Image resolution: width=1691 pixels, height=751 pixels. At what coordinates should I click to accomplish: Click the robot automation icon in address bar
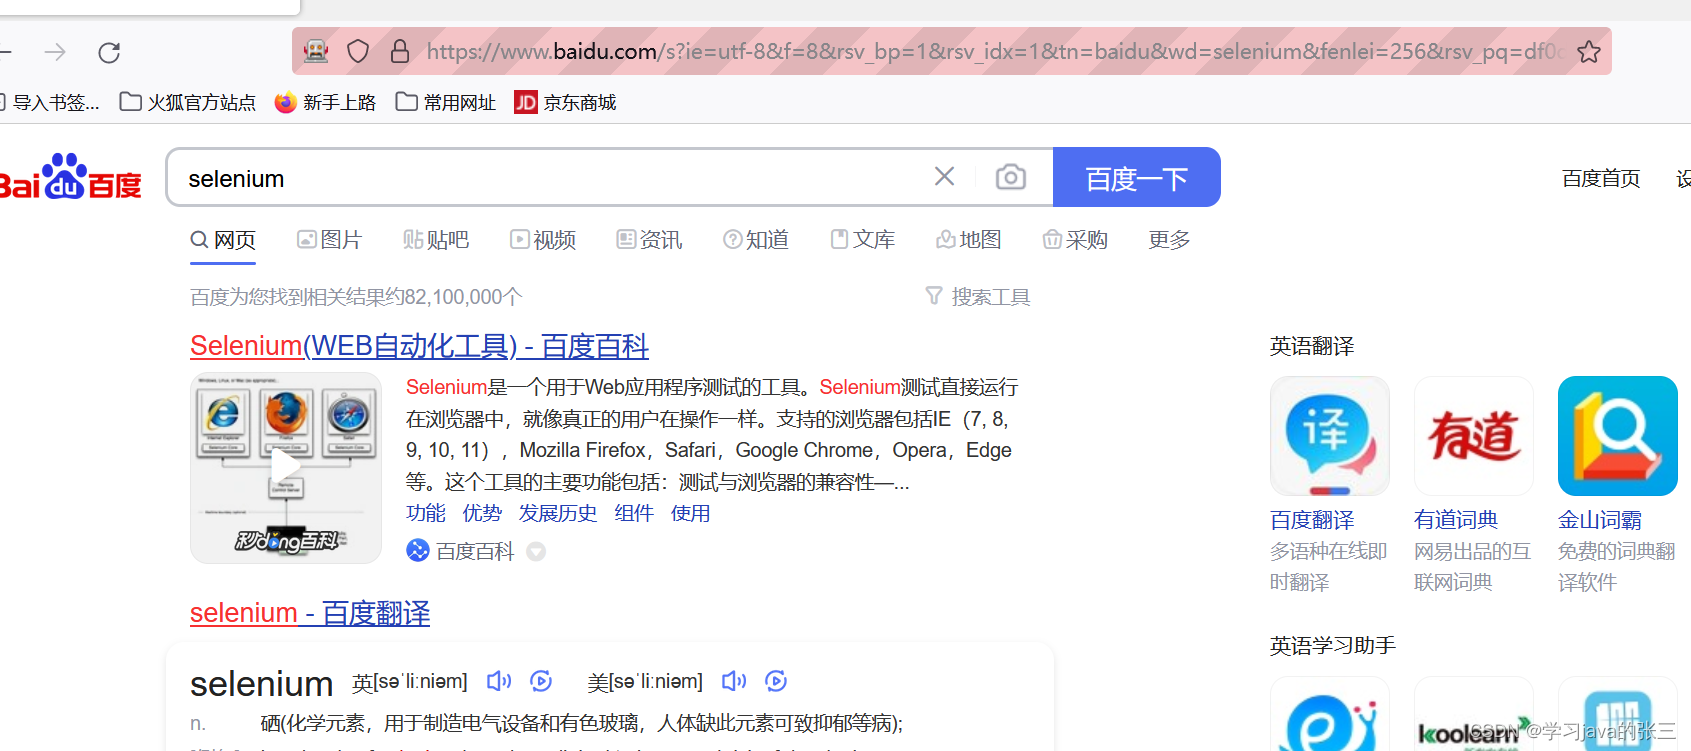pyautogui.click(x=316, y=51)
